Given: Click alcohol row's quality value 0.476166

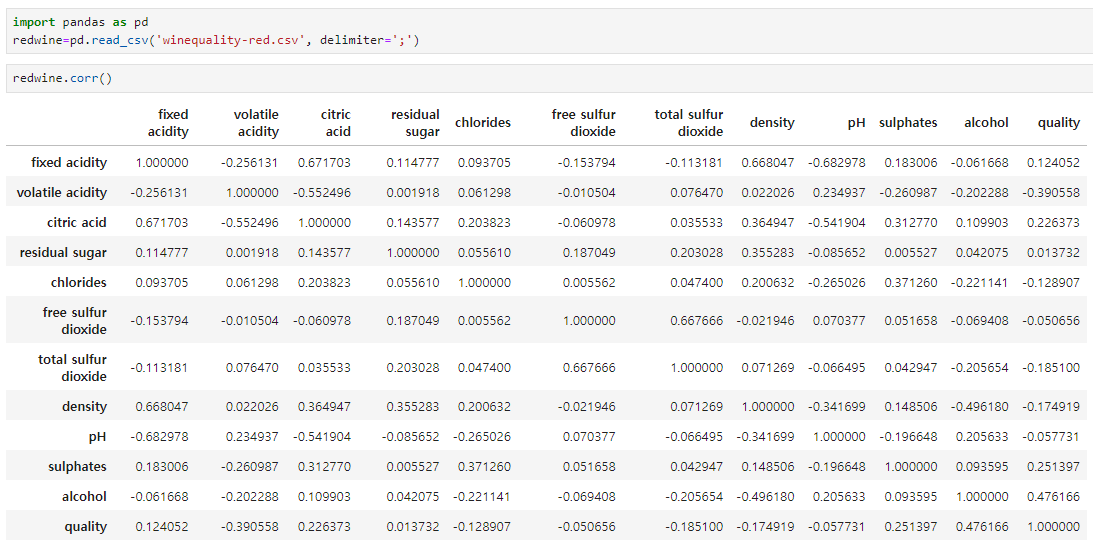Looking at the screenshot, I should (1053, 496).
